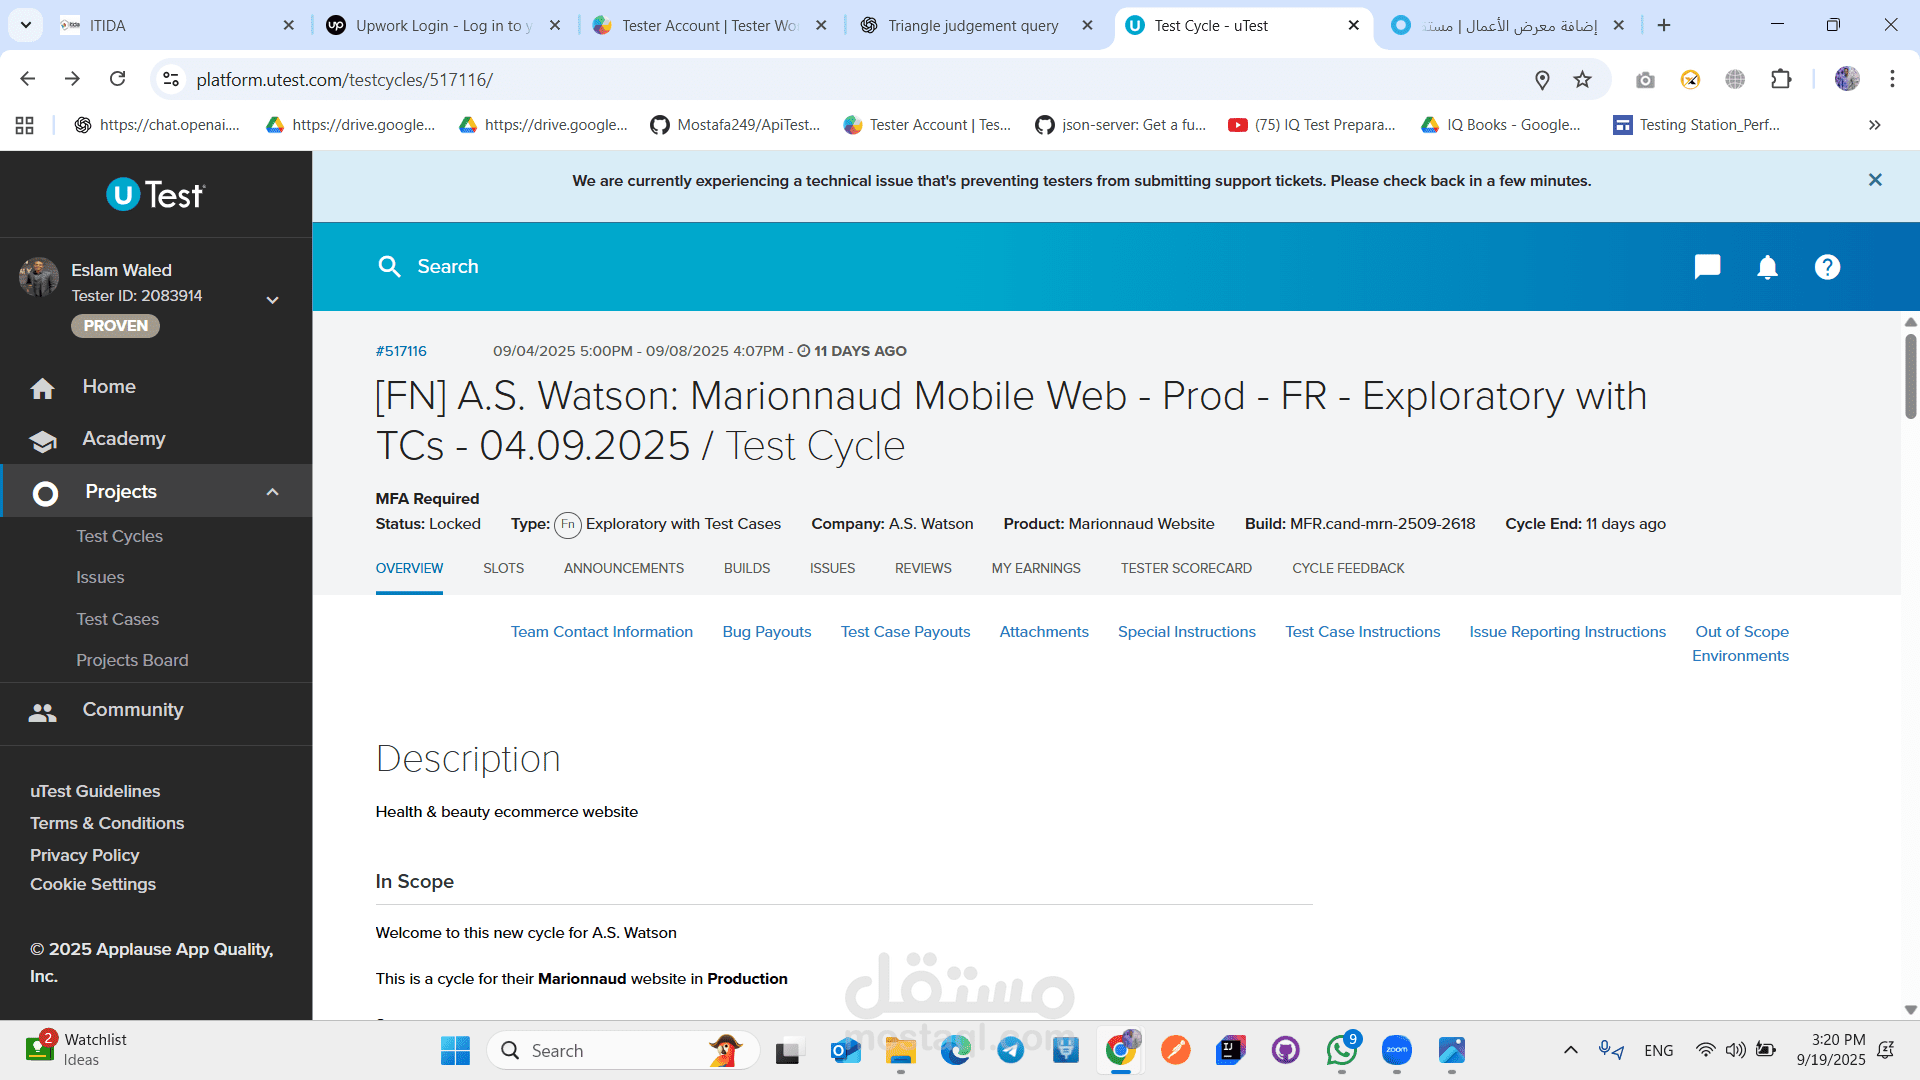Viewport: 1920px width, 1080px height.
Task: Switch to the REVIEWS tab
Action: pyautogui.click(x=923, y=568)
